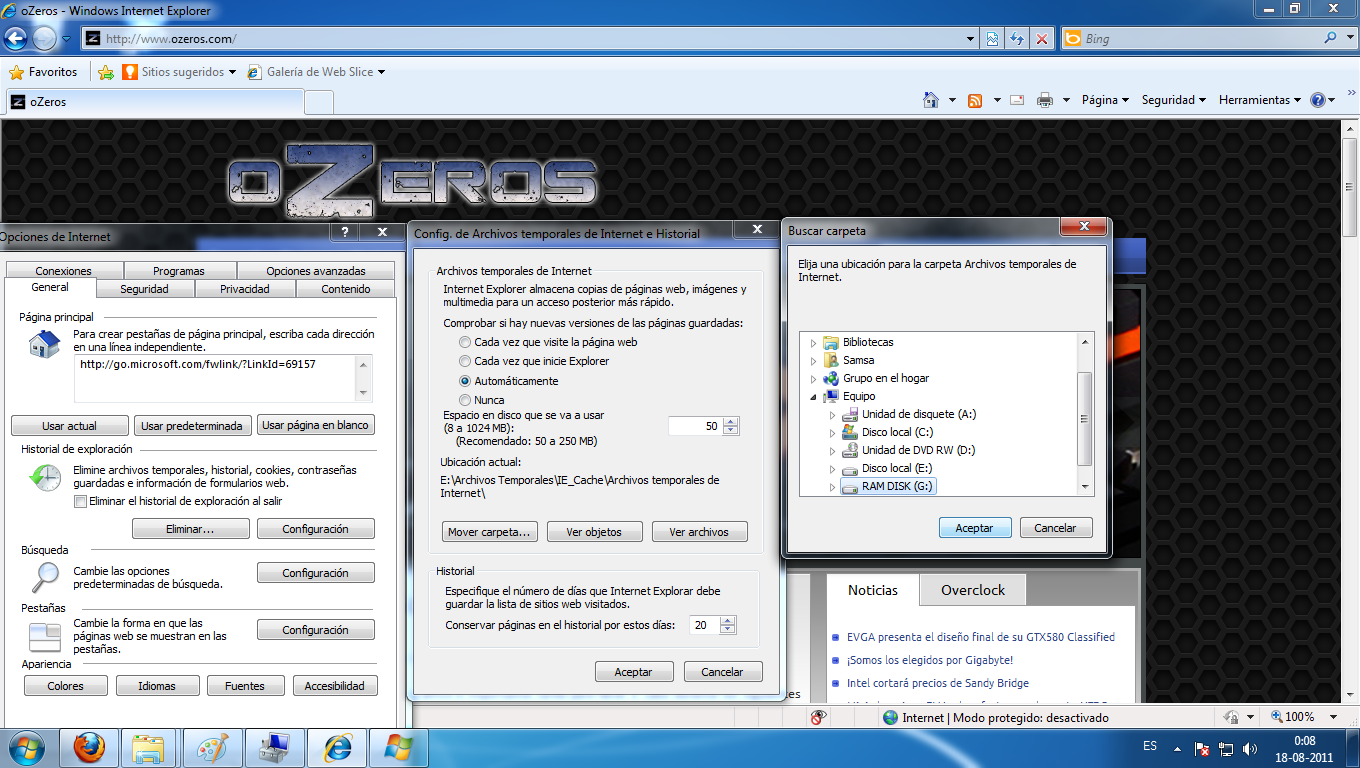Click the 'Eliminar...' button
Viewport: 1360px width, 768px height.
[191, 529]
